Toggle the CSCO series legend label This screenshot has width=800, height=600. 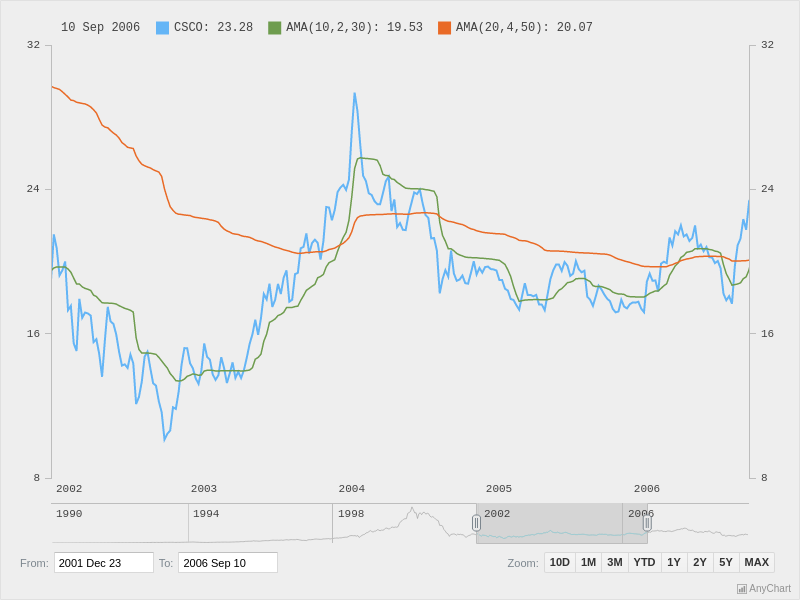[x=213, y=27]
